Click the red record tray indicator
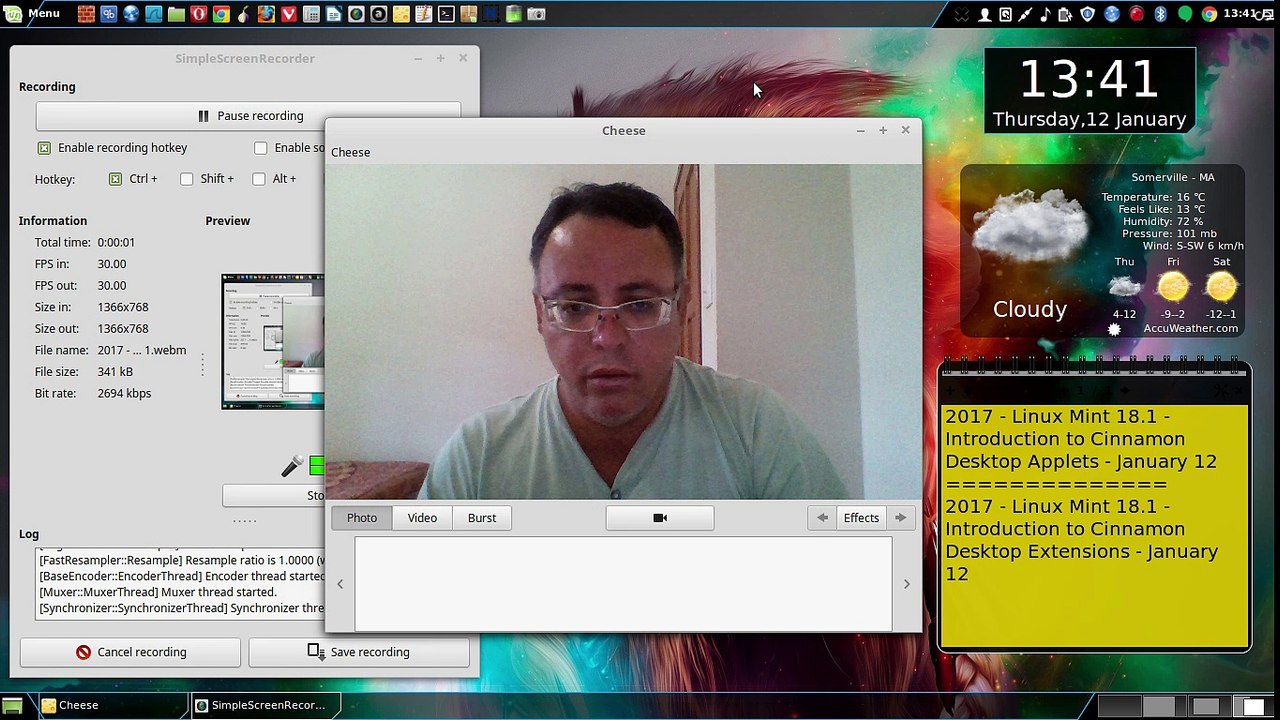1280x720 pixels. 1136,14
